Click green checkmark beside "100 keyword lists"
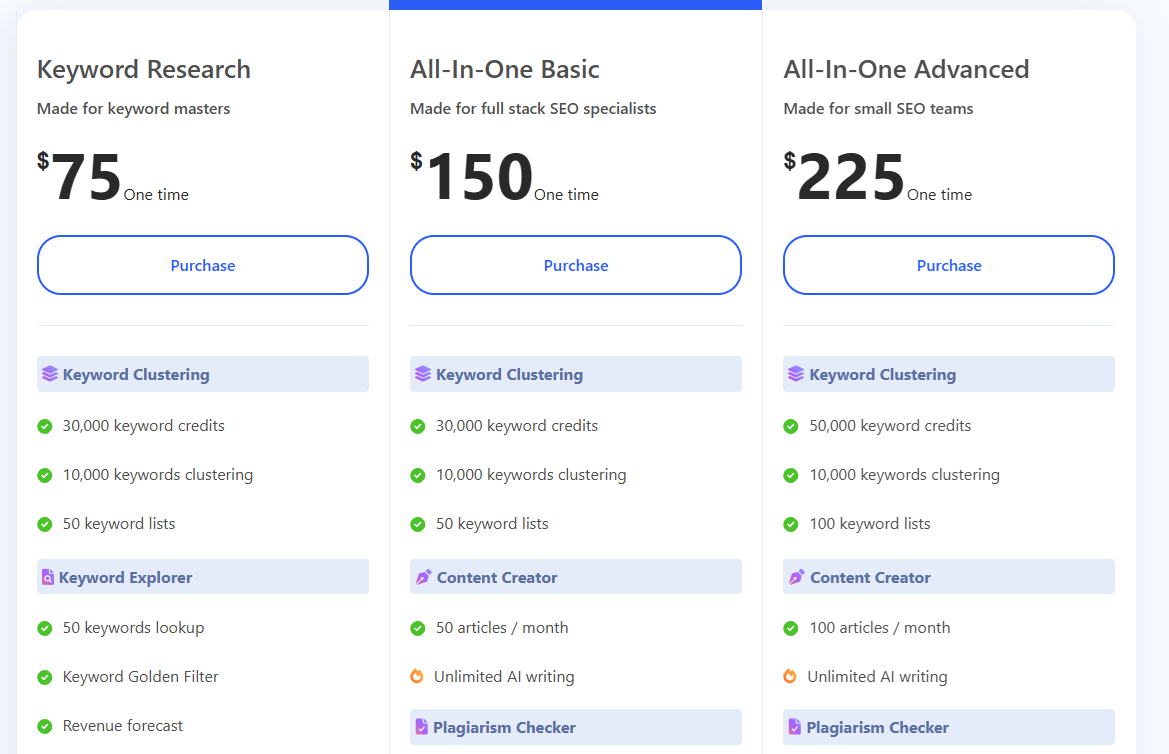This screenshot has width=1169, height=754. pos(791,524)
